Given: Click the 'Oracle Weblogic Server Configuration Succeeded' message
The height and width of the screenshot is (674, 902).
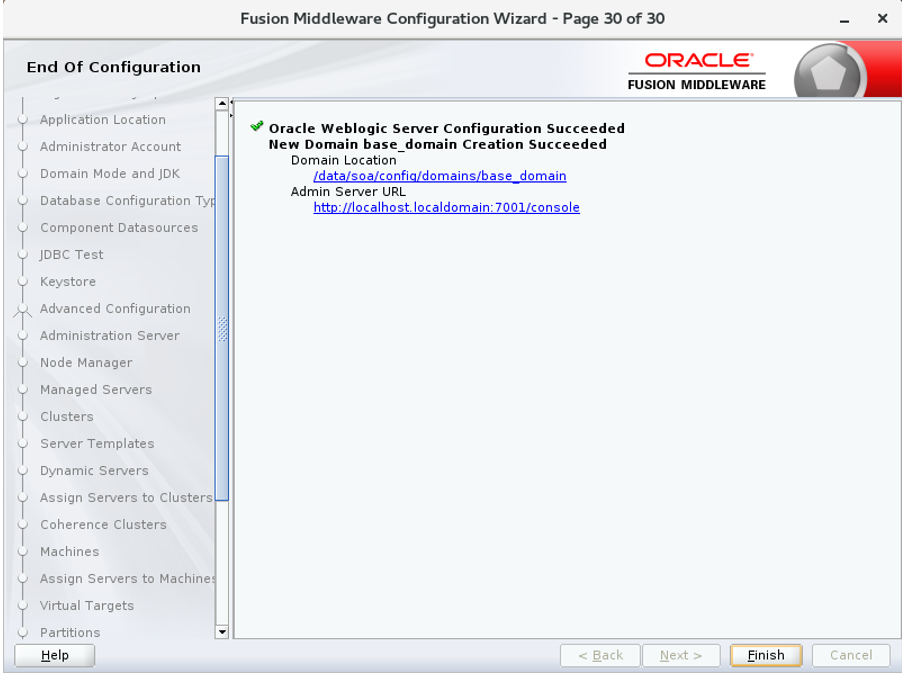Looking at the screenshot, I should [446, 128].
